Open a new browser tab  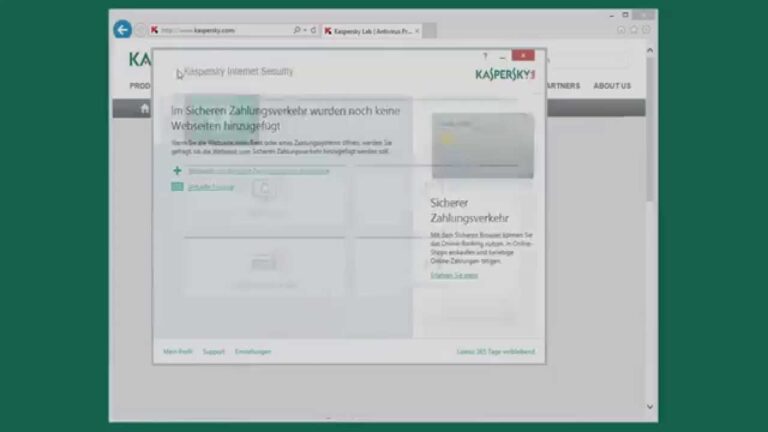[430, 30]
